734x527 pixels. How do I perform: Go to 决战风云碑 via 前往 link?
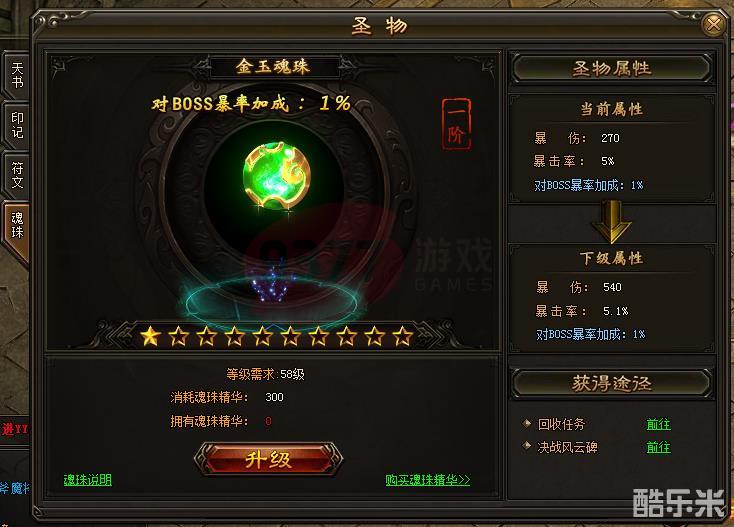658,447
